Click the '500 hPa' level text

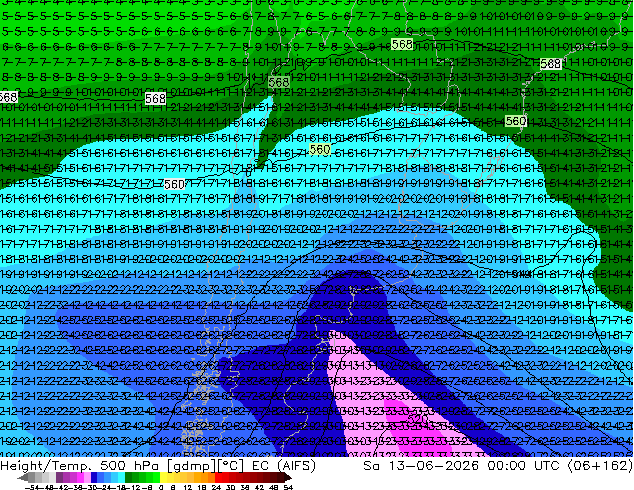(x=129, y=466)
